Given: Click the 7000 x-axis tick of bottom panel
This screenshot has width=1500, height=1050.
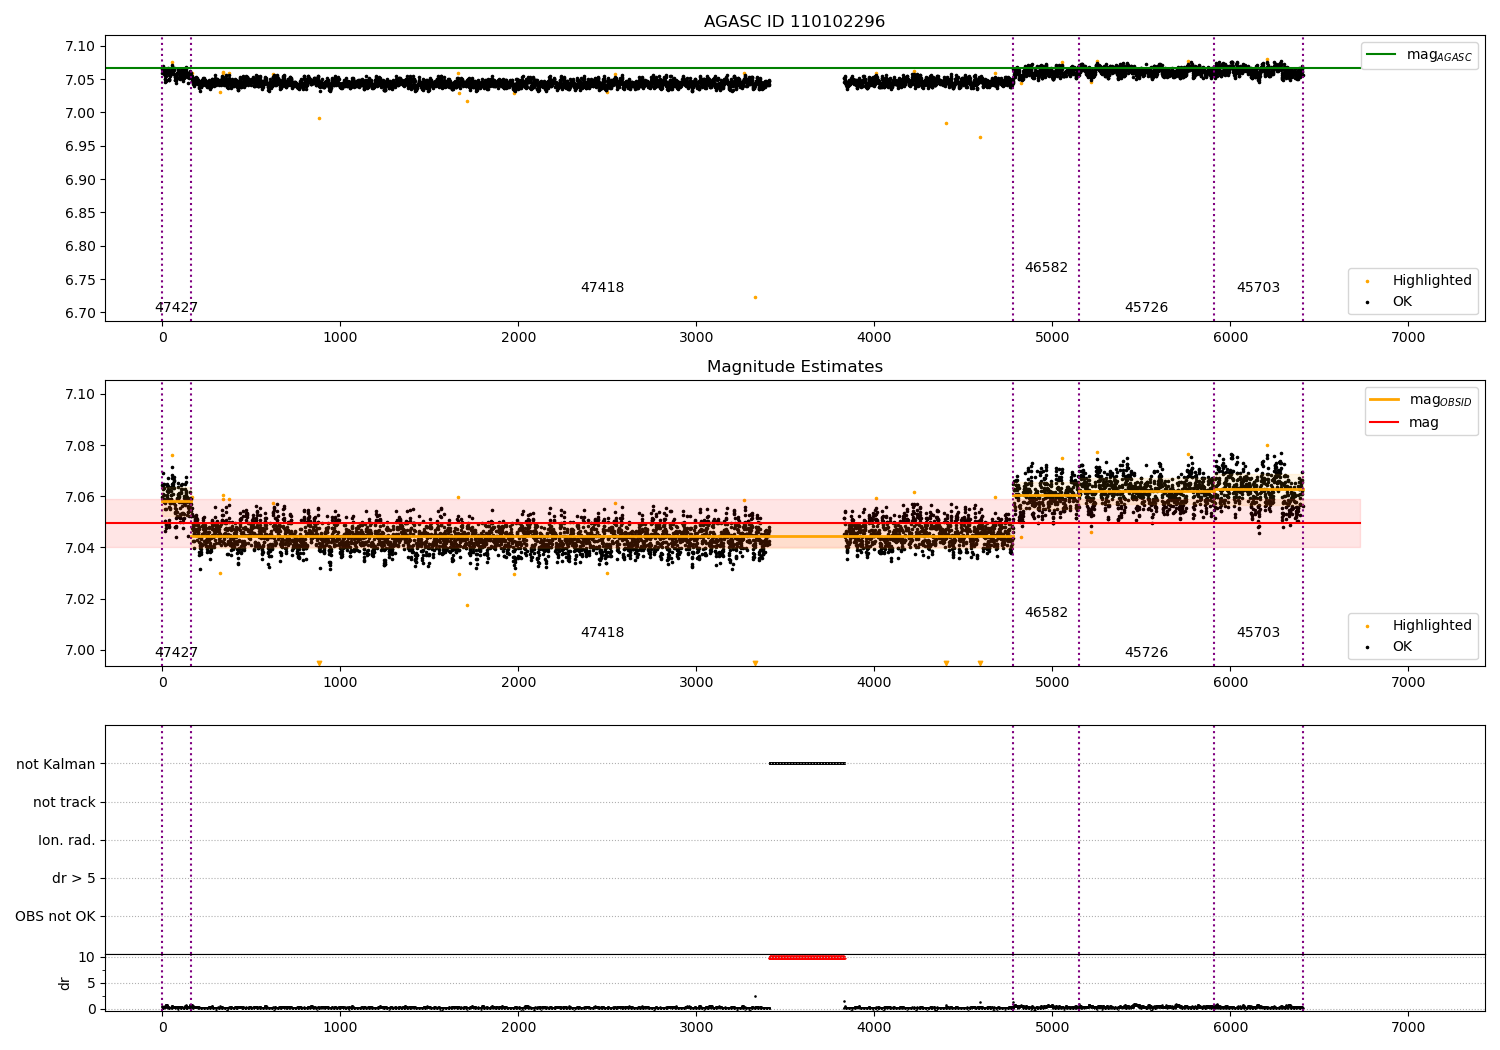Looking at the screenshot, I should (x=1408, y=1028).
